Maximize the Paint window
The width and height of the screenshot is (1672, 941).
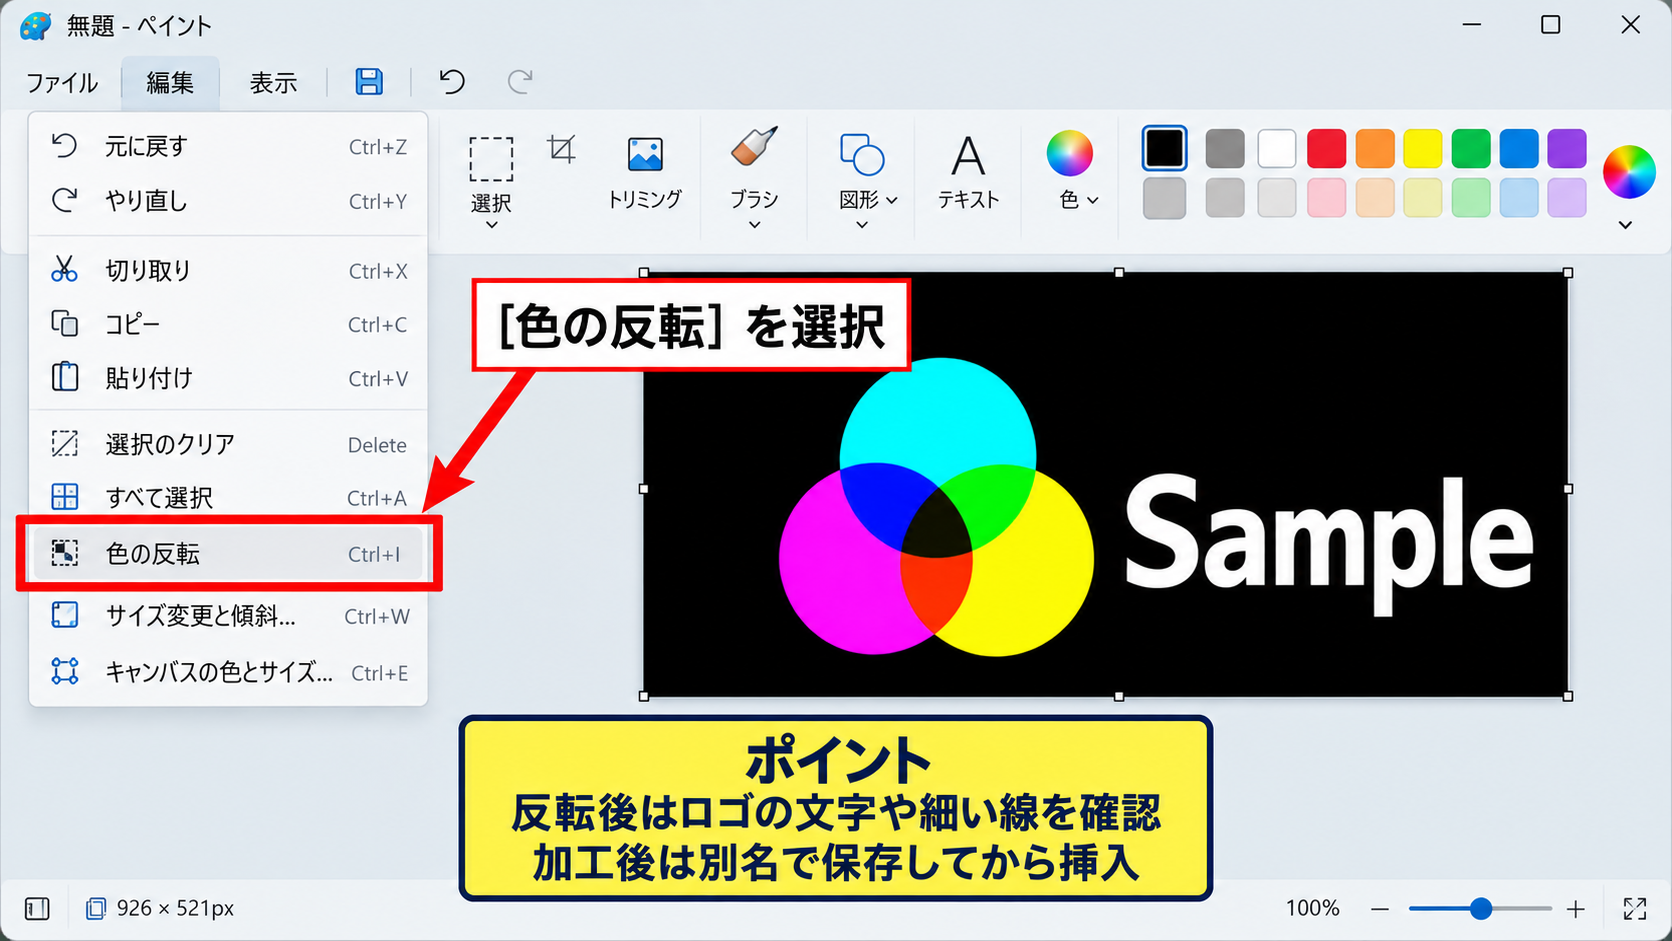tap(1551, 25)
